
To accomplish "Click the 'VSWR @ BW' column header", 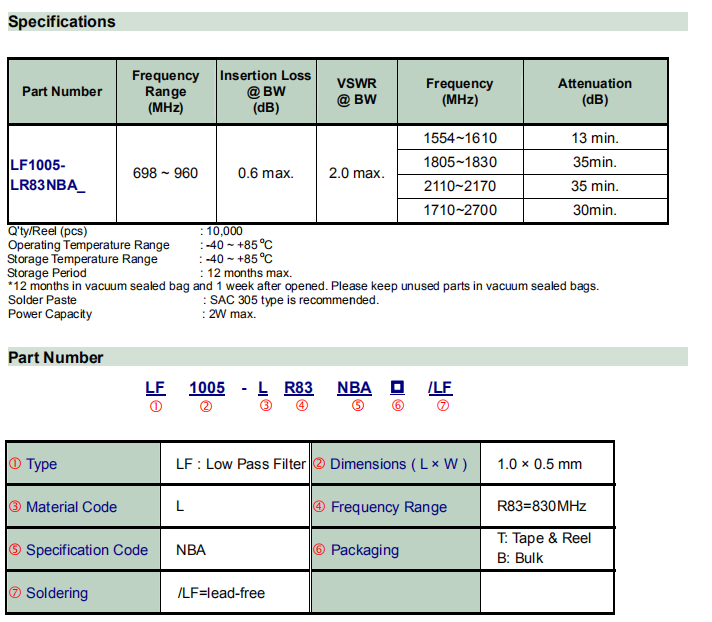I will tap(356, 91).
